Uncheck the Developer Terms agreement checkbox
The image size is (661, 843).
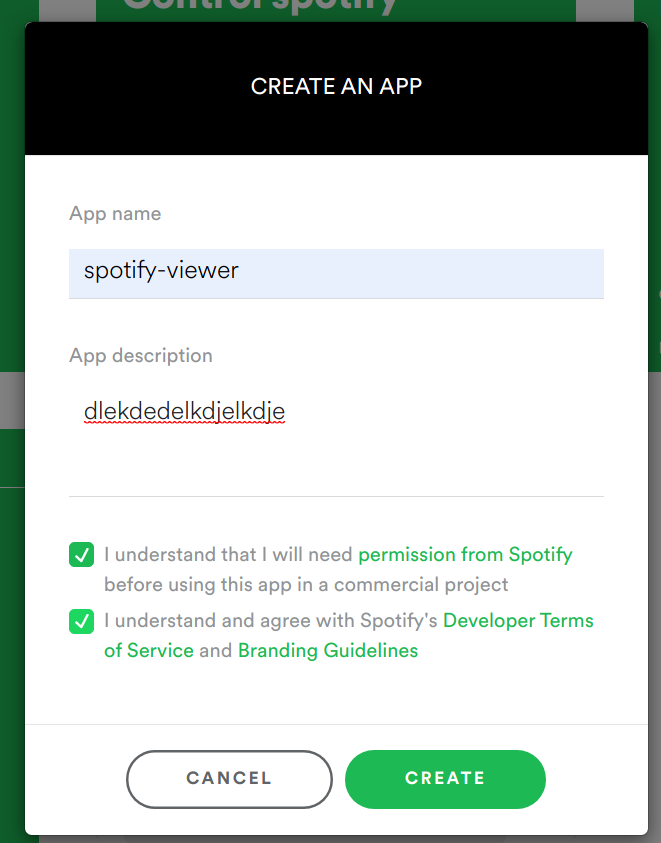click(82, 621)
